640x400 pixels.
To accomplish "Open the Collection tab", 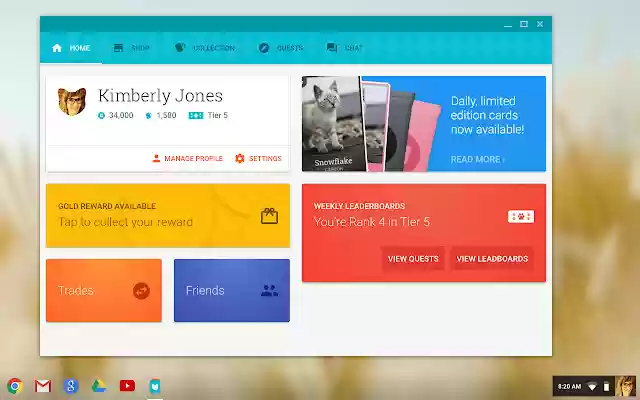I will 204,48.
